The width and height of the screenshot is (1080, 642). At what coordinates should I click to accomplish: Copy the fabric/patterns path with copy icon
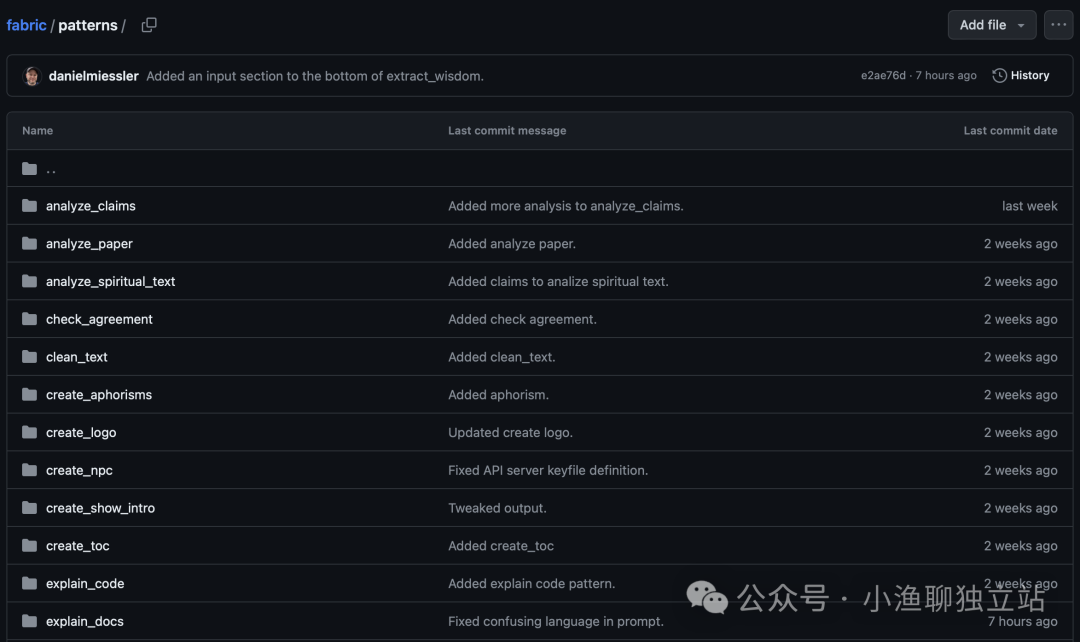(149, 25)
